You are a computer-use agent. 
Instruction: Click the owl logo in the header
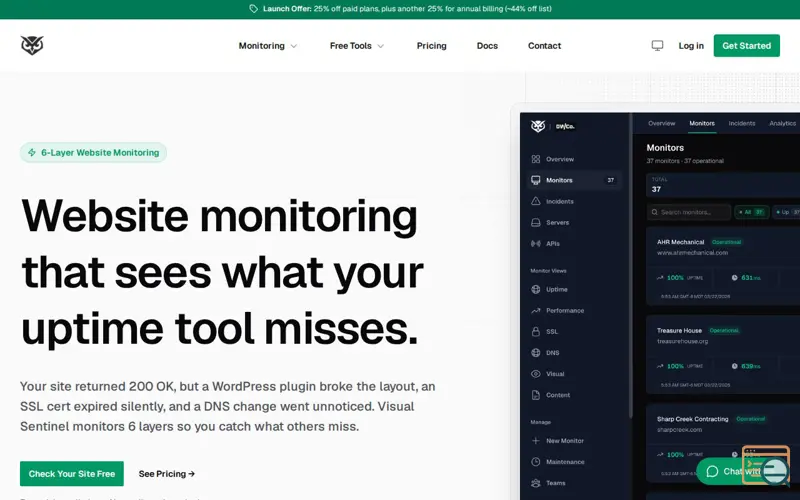tap(32, 45)
